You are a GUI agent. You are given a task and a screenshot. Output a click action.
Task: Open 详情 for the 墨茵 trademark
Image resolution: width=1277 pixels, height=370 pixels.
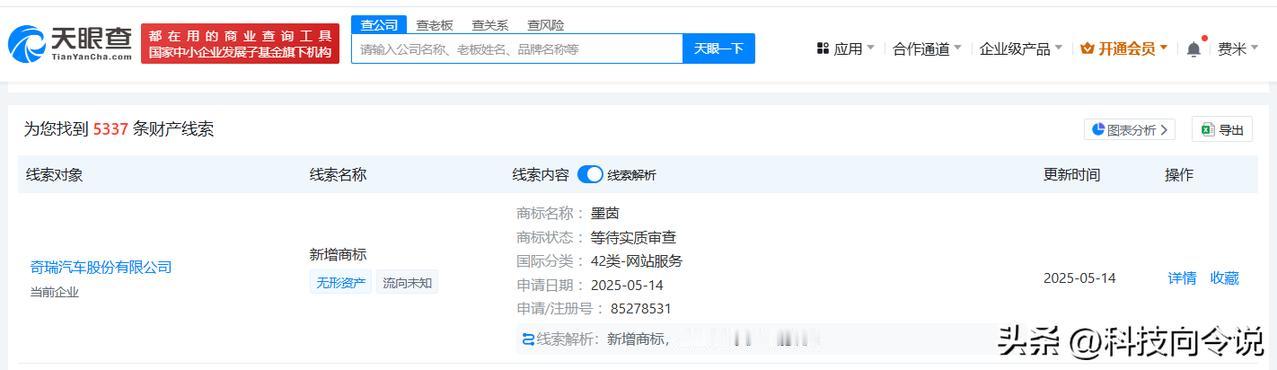[1182, 278]
